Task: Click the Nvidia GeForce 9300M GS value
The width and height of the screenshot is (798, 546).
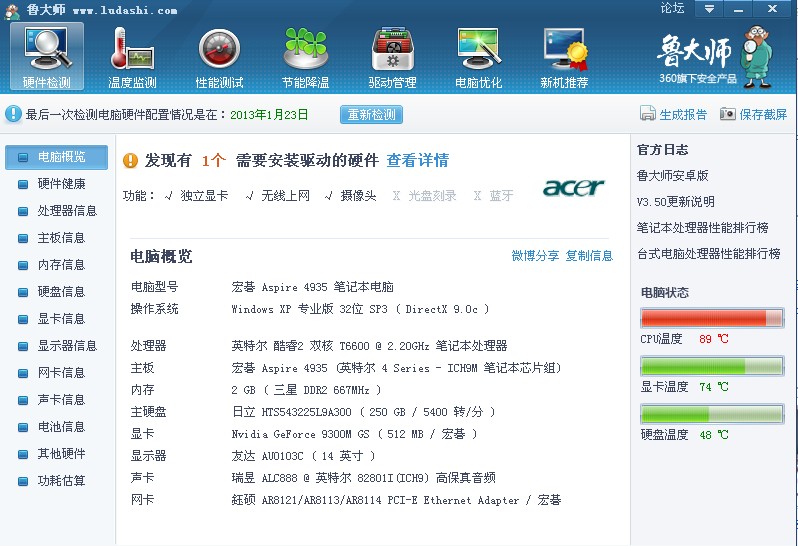Action: point(354,434)
